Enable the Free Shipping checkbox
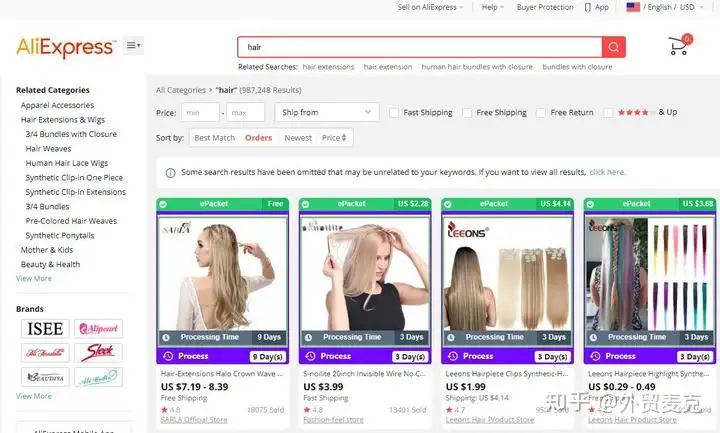The image size is (720, 433). (467, 112)
